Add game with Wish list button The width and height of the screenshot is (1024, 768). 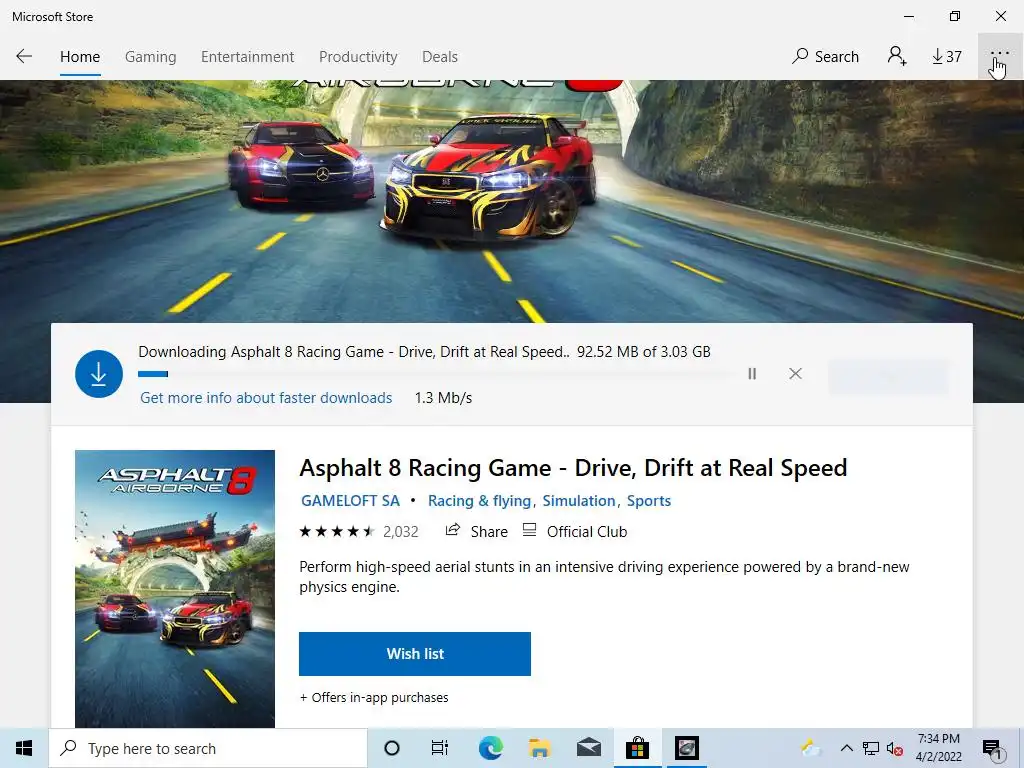(x=415, y=654)
